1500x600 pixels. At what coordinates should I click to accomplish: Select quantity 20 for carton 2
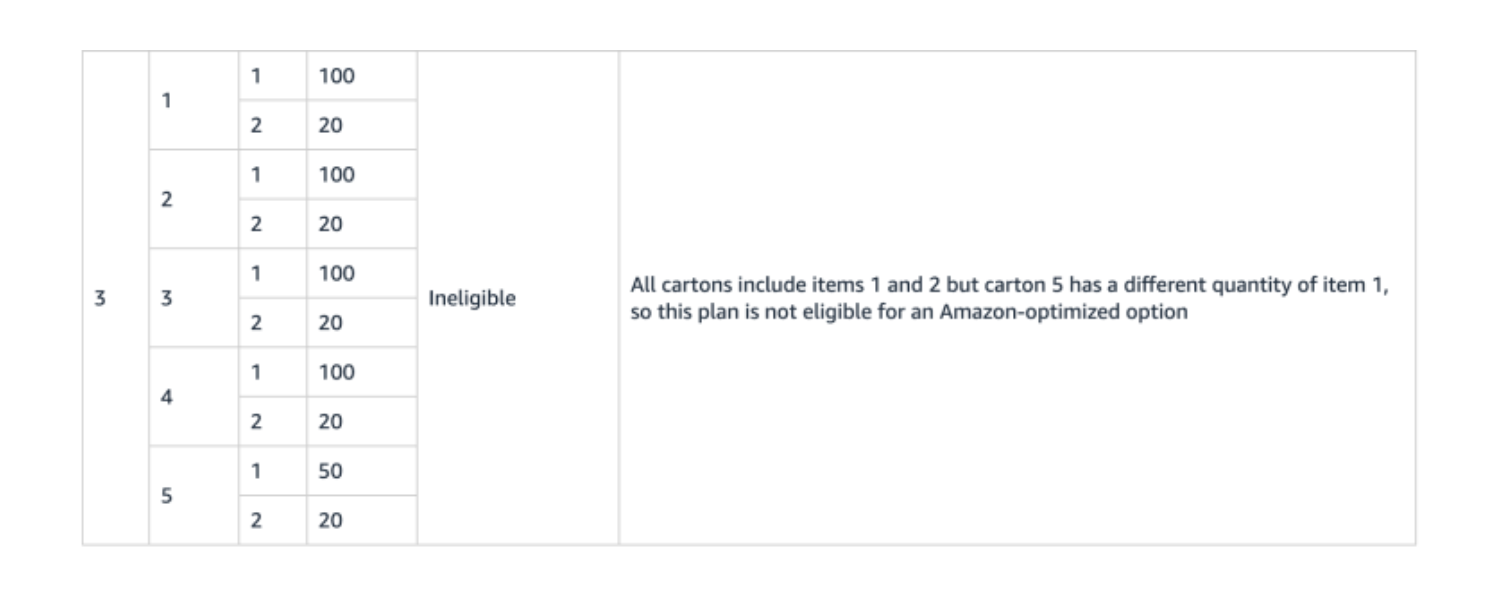pos(331,224)
